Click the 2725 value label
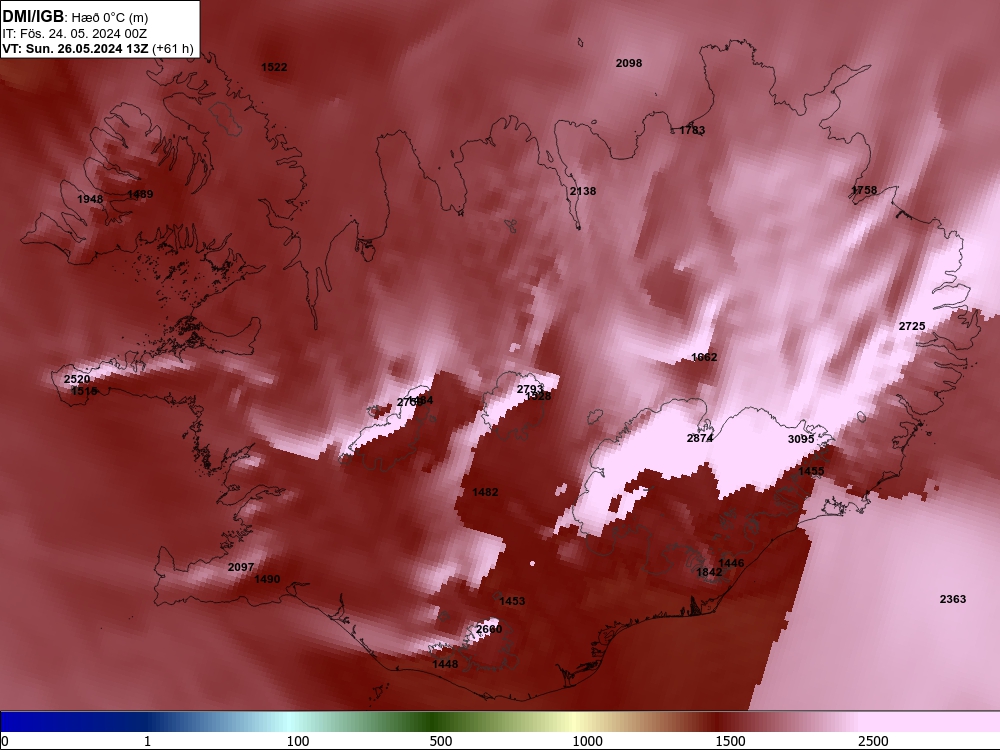 912,326
